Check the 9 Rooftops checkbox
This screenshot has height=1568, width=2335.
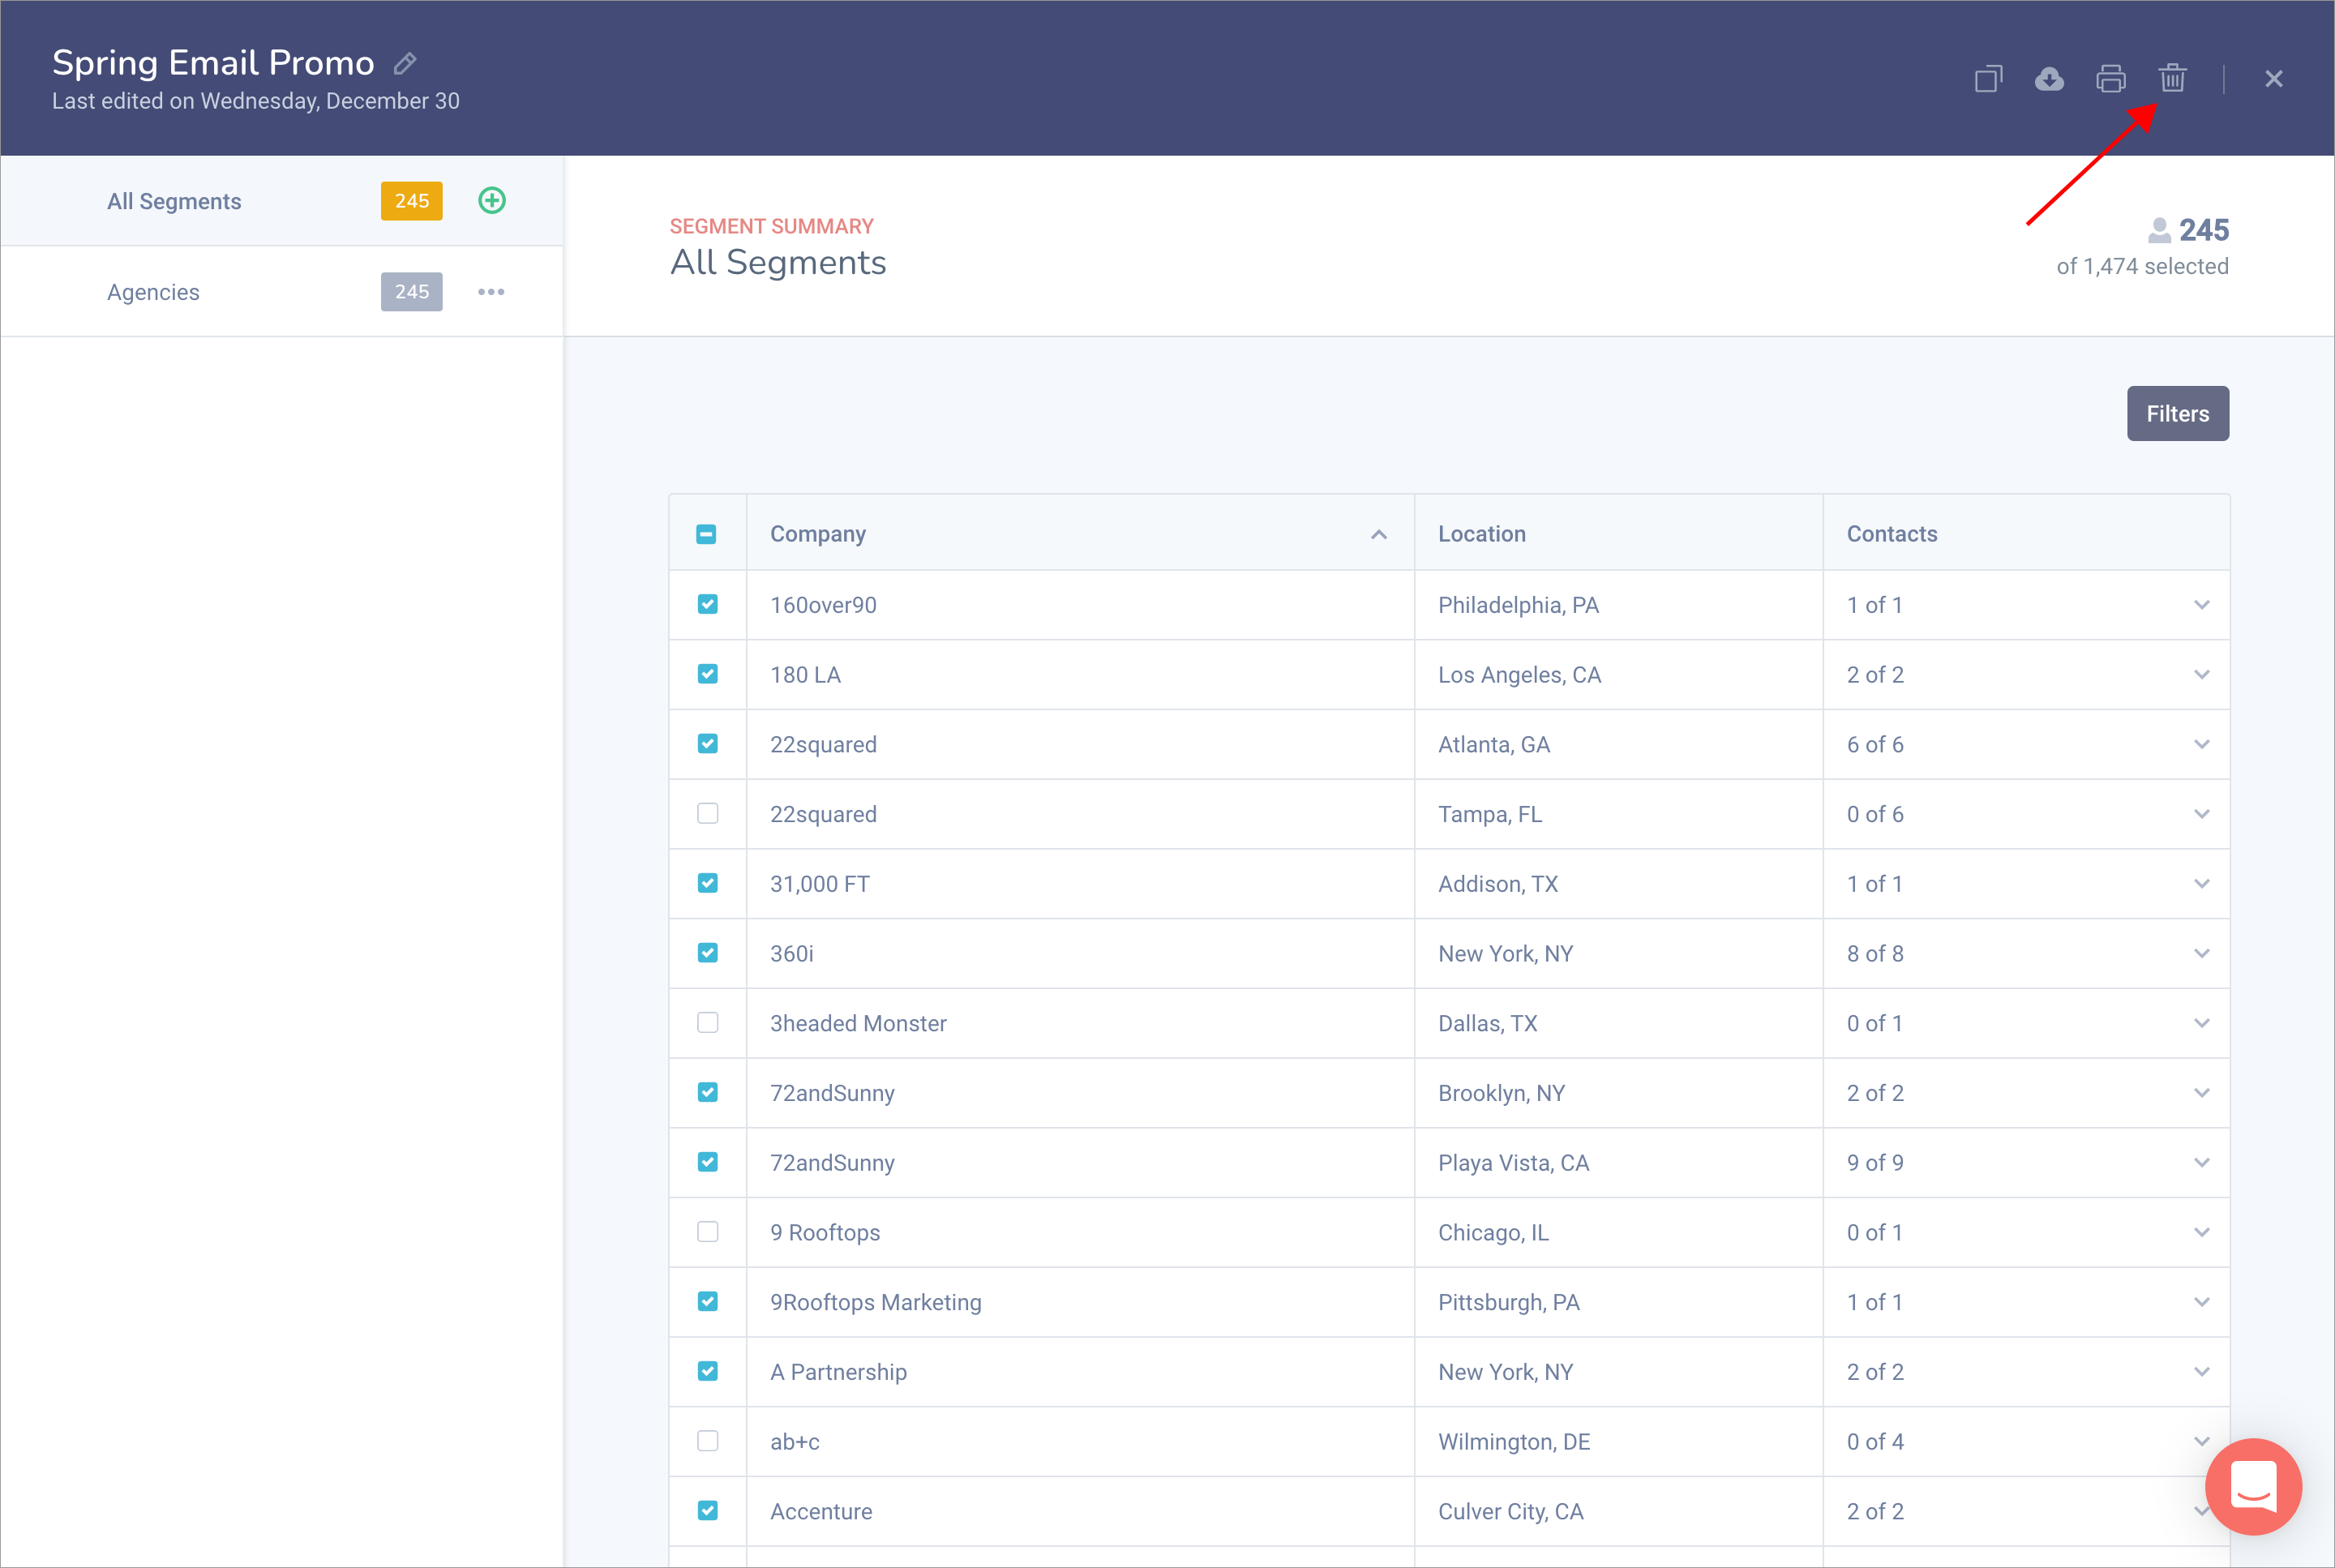click(x=708, y=1232)
